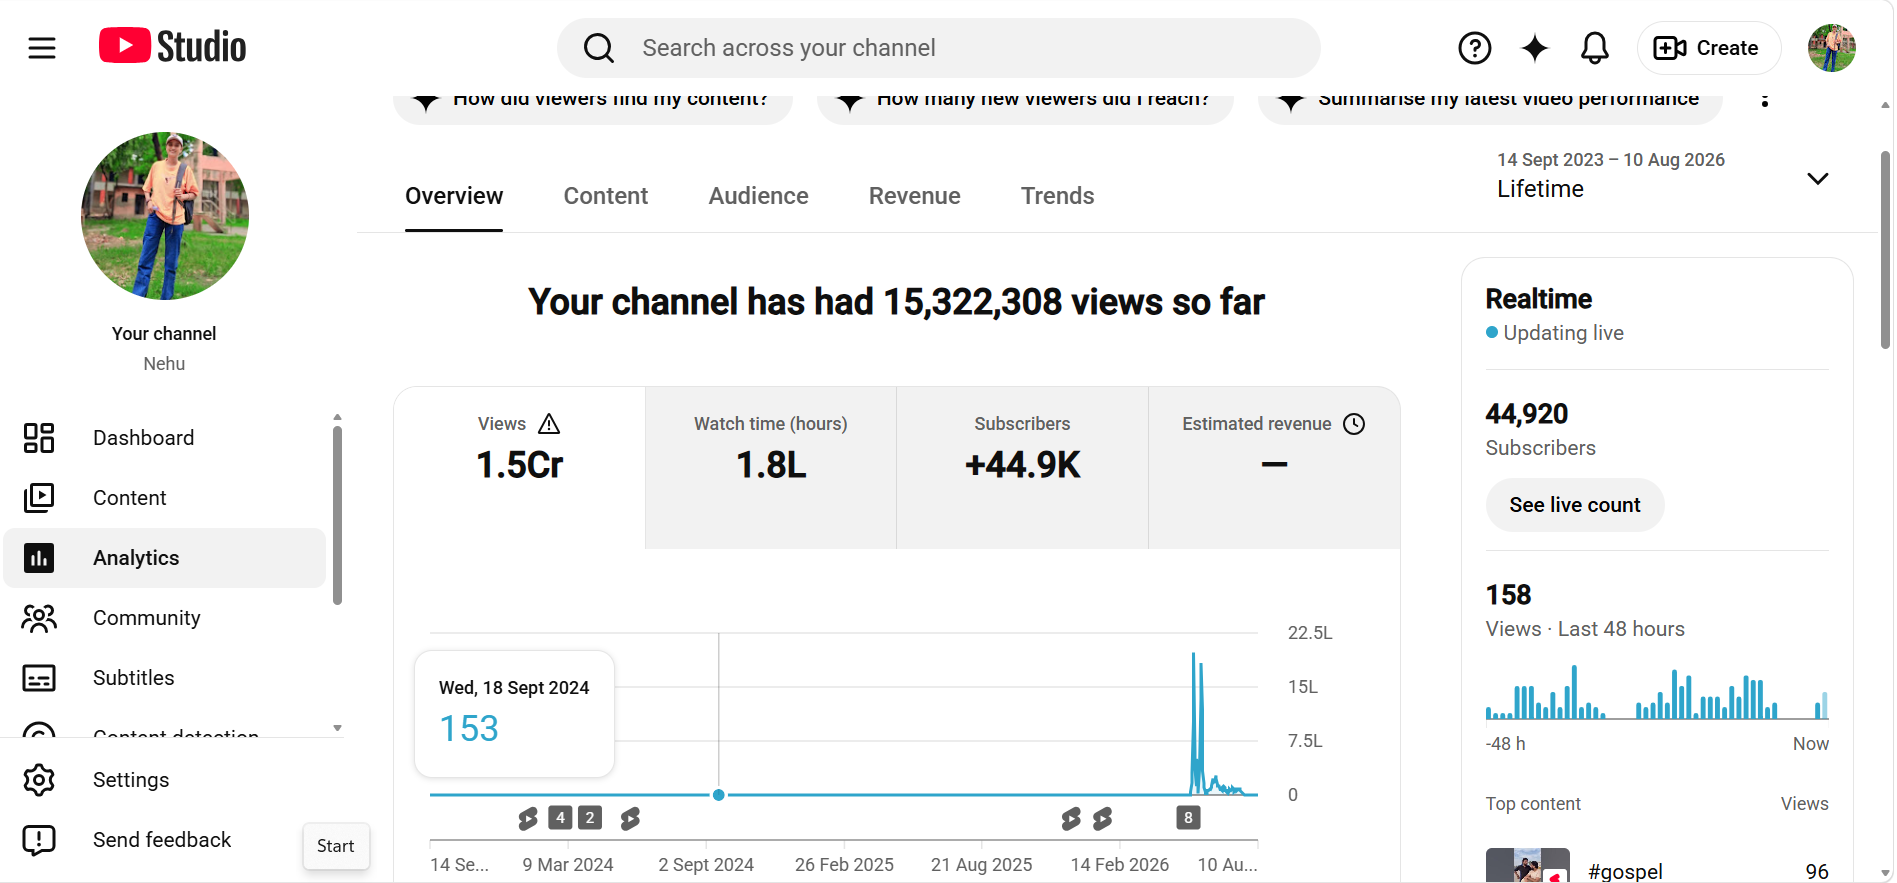Expand the Lifetime date range dropdown

coord(1818,178)
